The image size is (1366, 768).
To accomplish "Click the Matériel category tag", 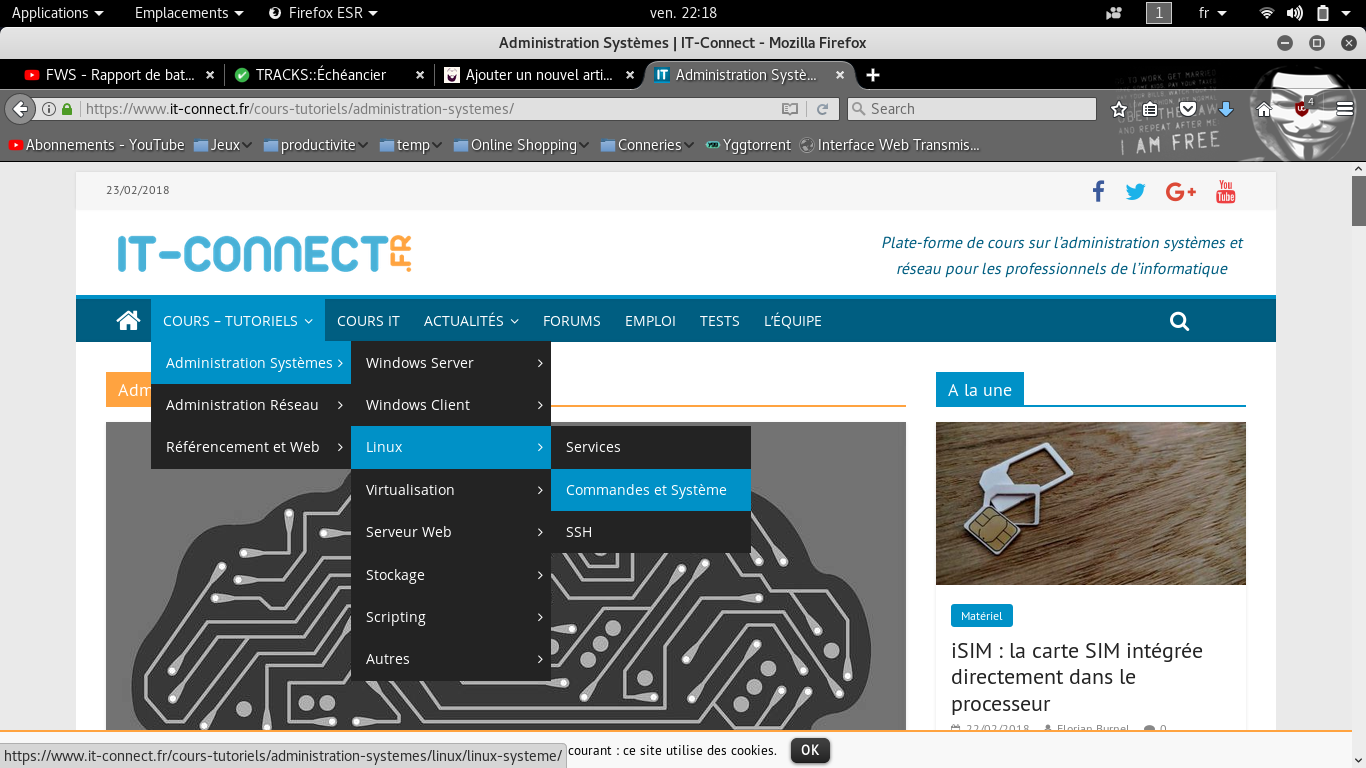I will (x=982, y=616).
